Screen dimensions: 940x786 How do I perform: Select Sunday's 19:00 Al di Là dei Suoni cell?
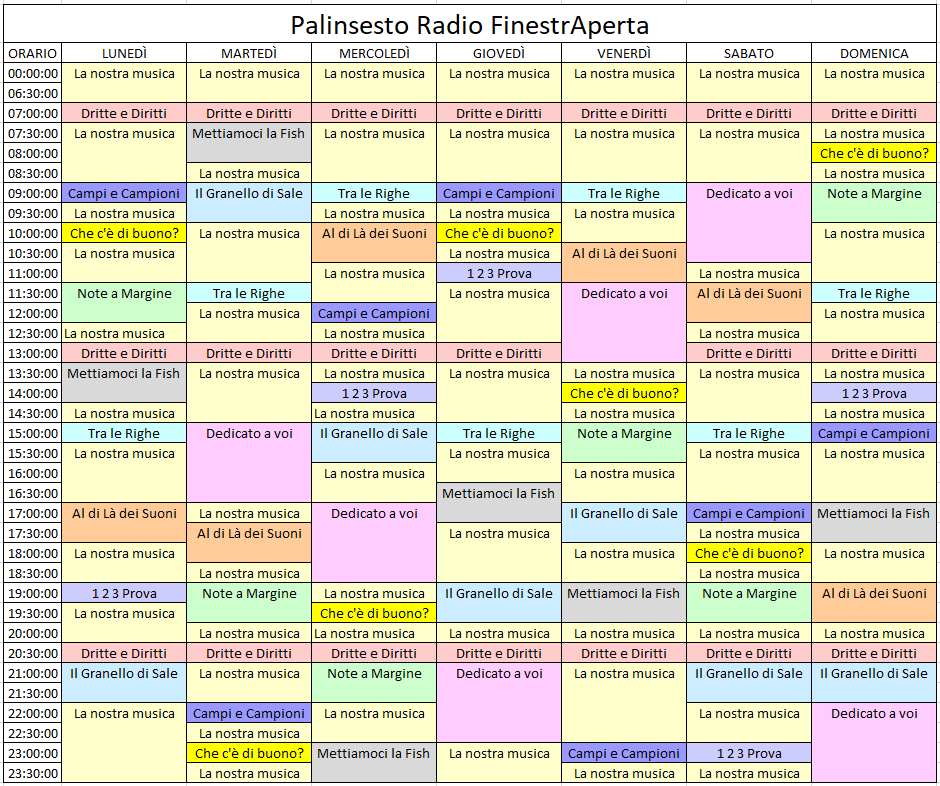[x=874, y=603]
